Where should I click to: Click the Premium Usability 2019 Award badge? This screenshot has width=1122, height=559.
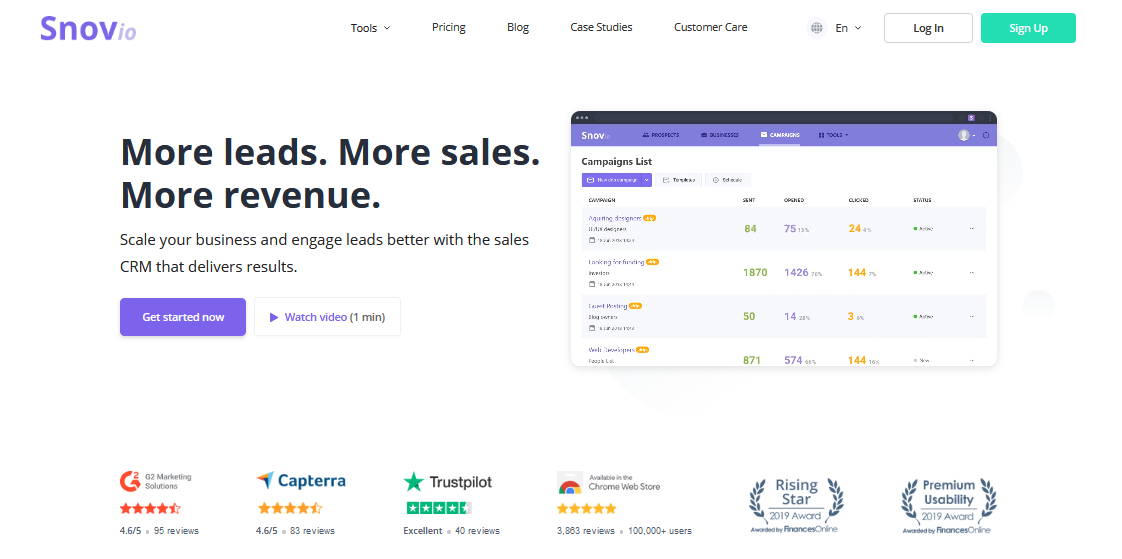[x=948, y=505]
